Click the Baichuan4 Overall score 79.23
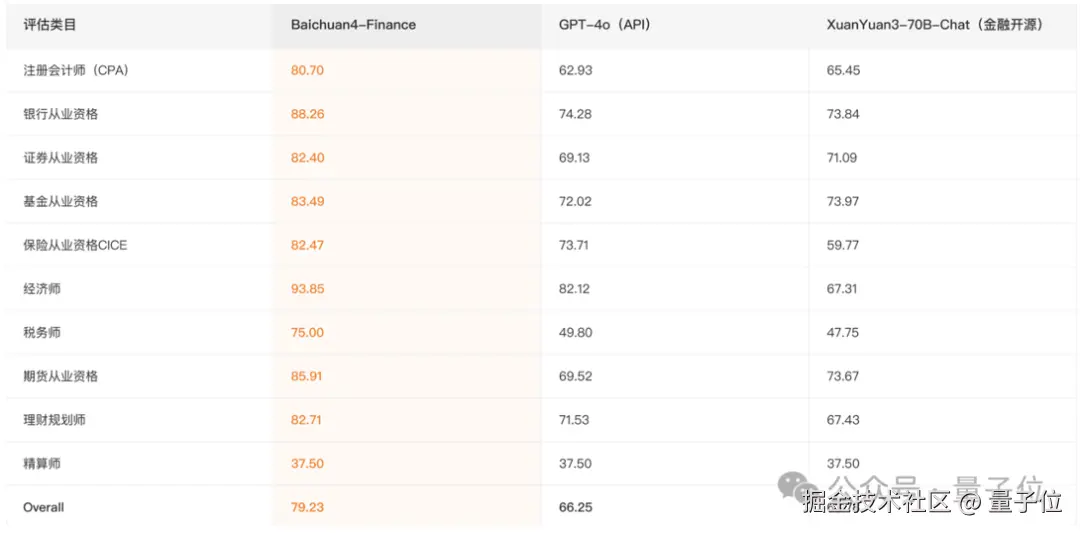 tap(308, 507)
